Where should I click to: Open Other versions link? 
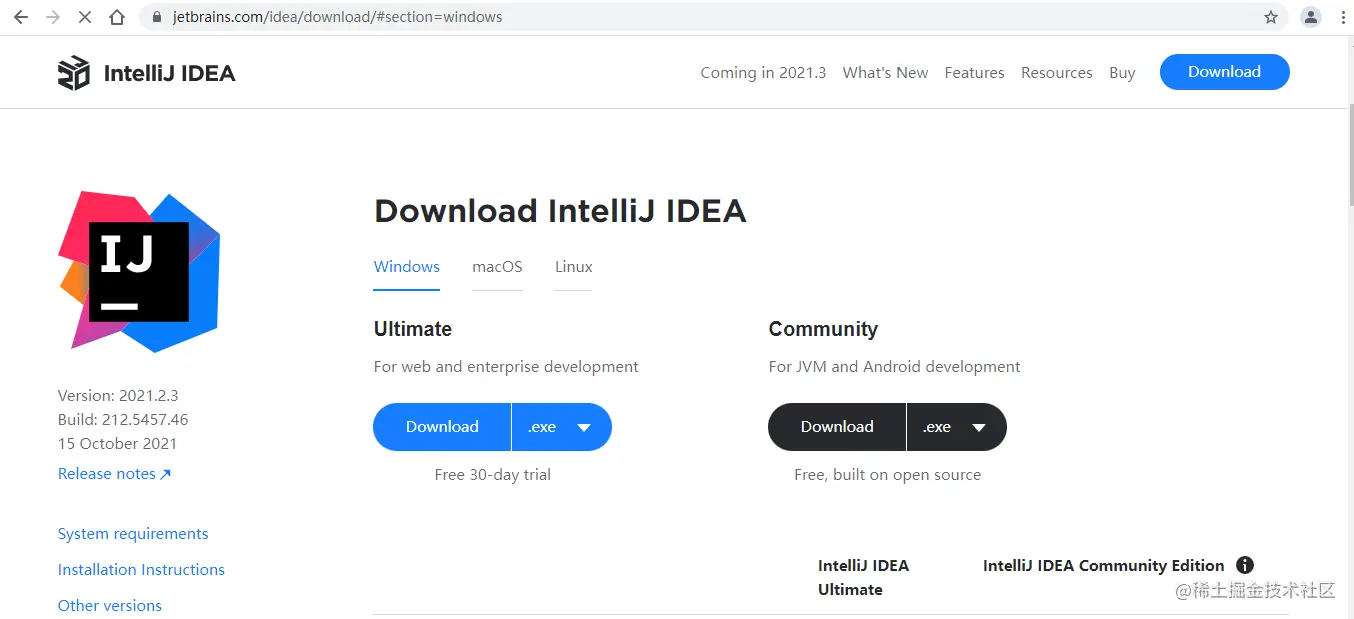[110, 606]
